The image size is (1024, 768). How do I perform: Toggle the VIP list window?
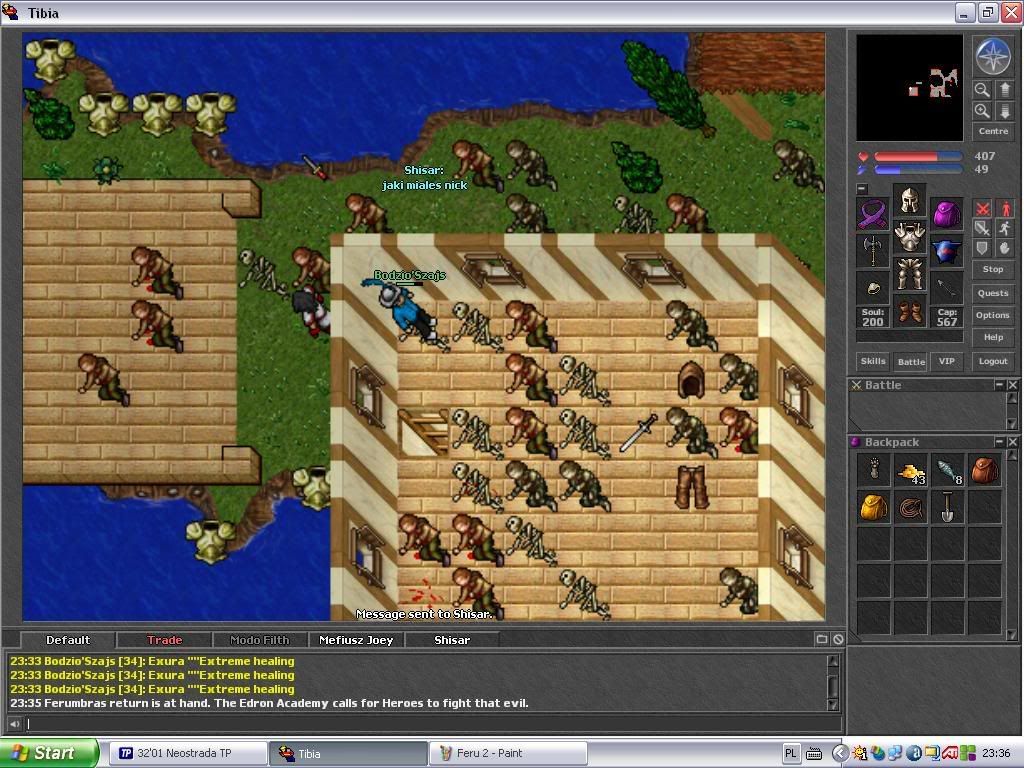(x=946, y=361)
